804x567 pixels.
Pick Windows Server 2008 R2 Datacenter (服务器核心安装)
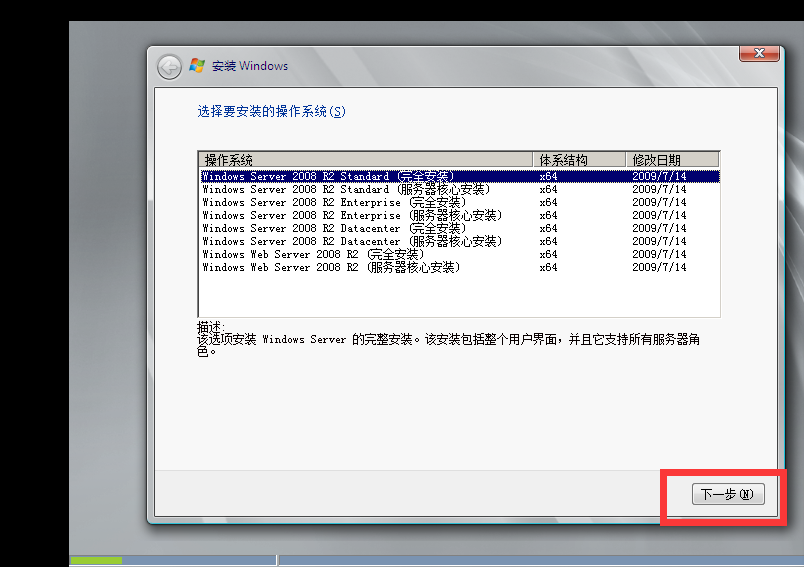coord(352,241)
